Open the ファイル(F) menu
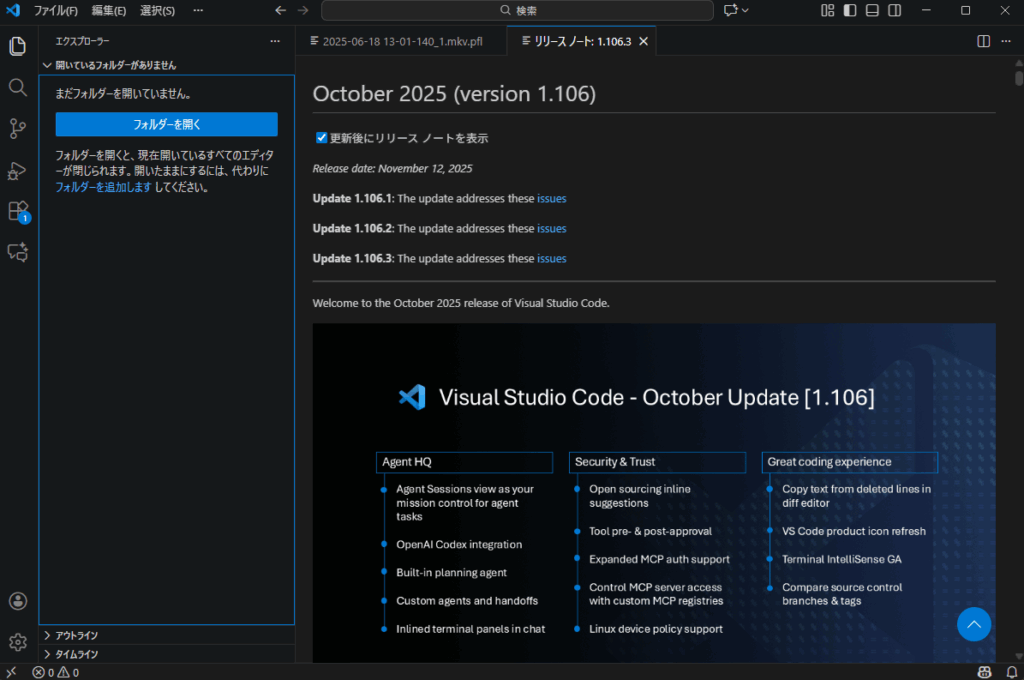Viewport: 1024px width, 680px height. click(55, 10)
